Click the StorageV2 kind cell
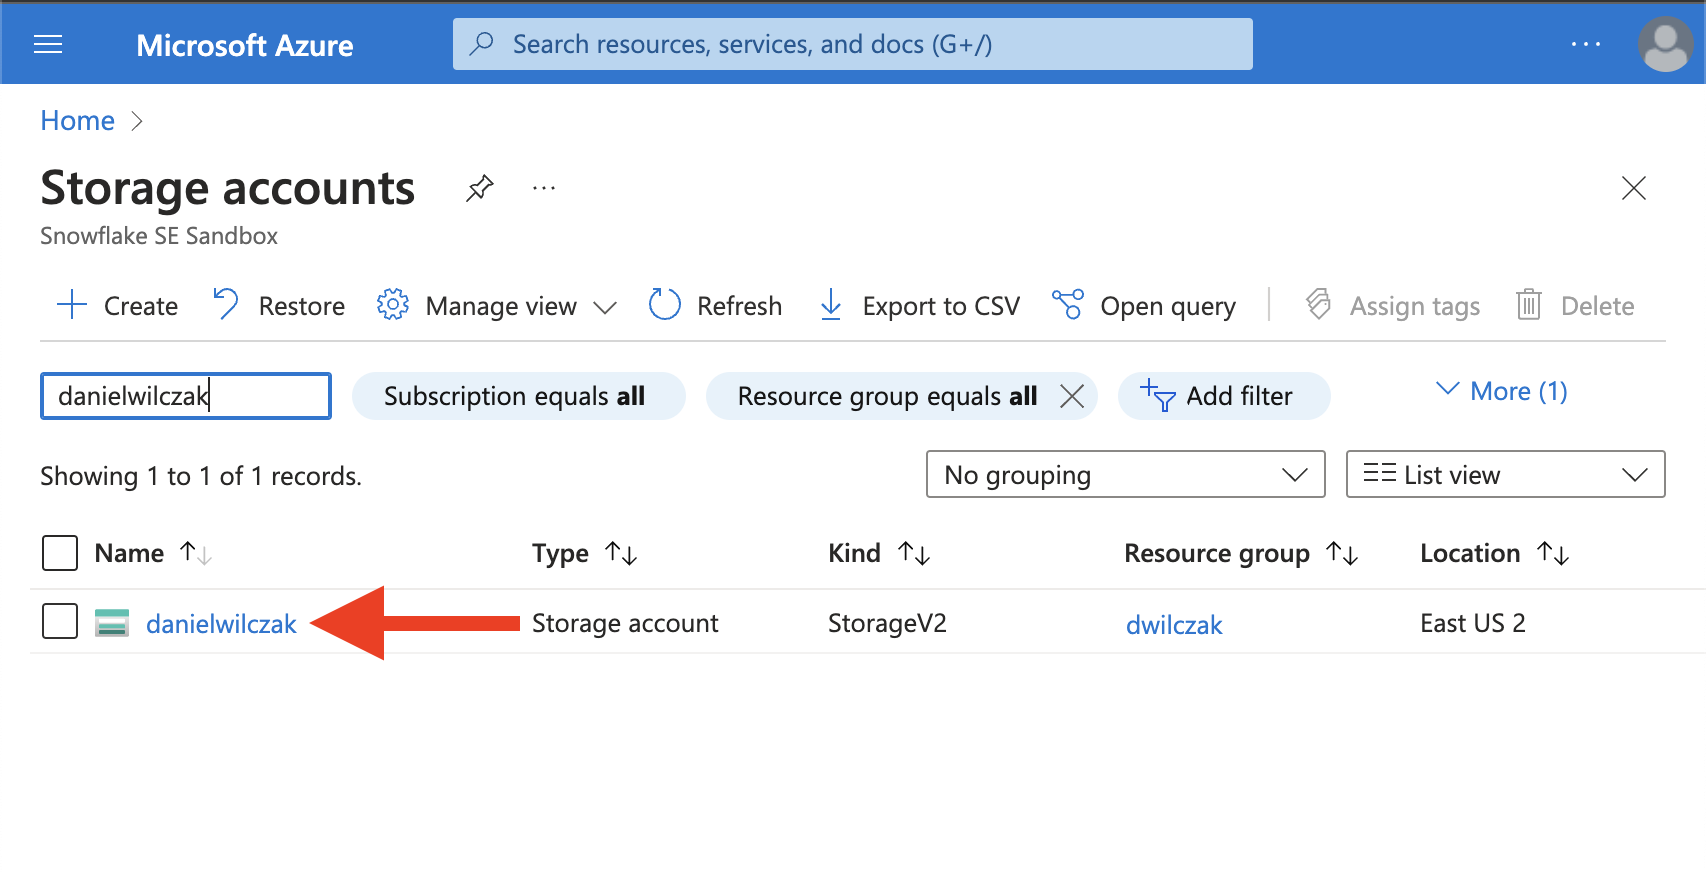 click(887, 623)
